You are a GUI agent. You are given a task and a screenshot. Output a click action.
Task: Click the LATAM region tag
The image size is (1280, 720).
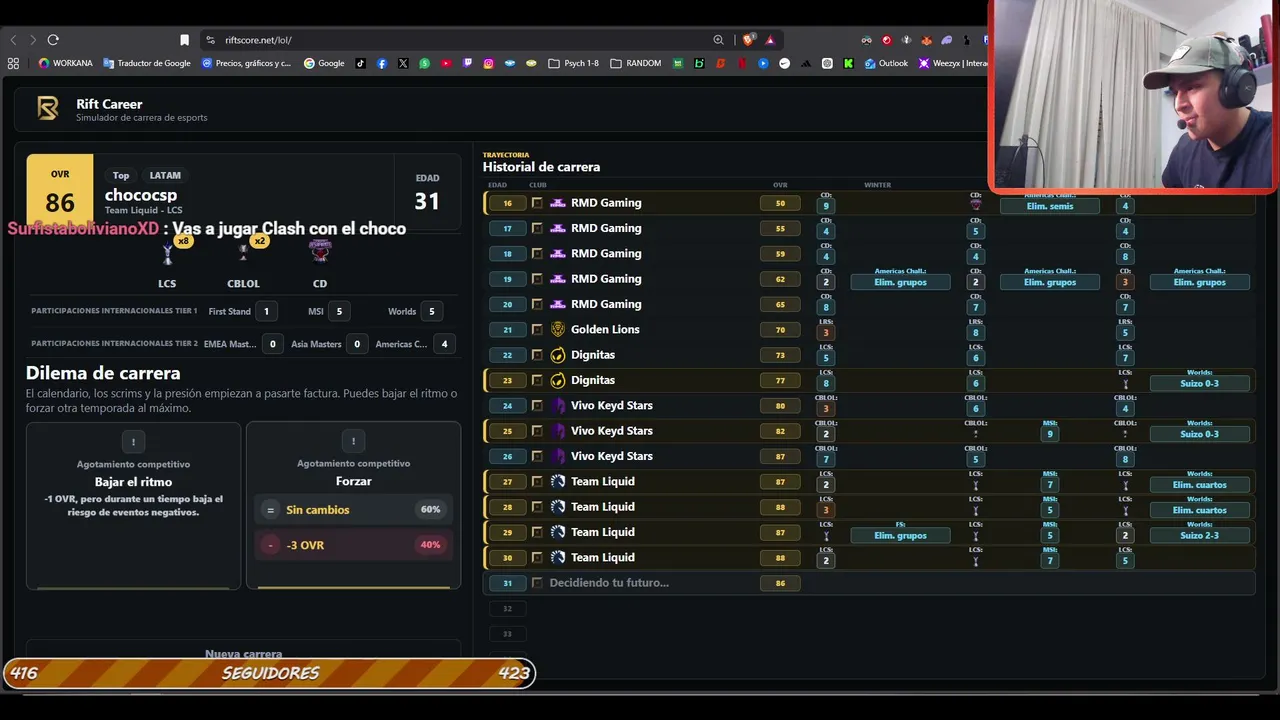click(x=165, y=175)
